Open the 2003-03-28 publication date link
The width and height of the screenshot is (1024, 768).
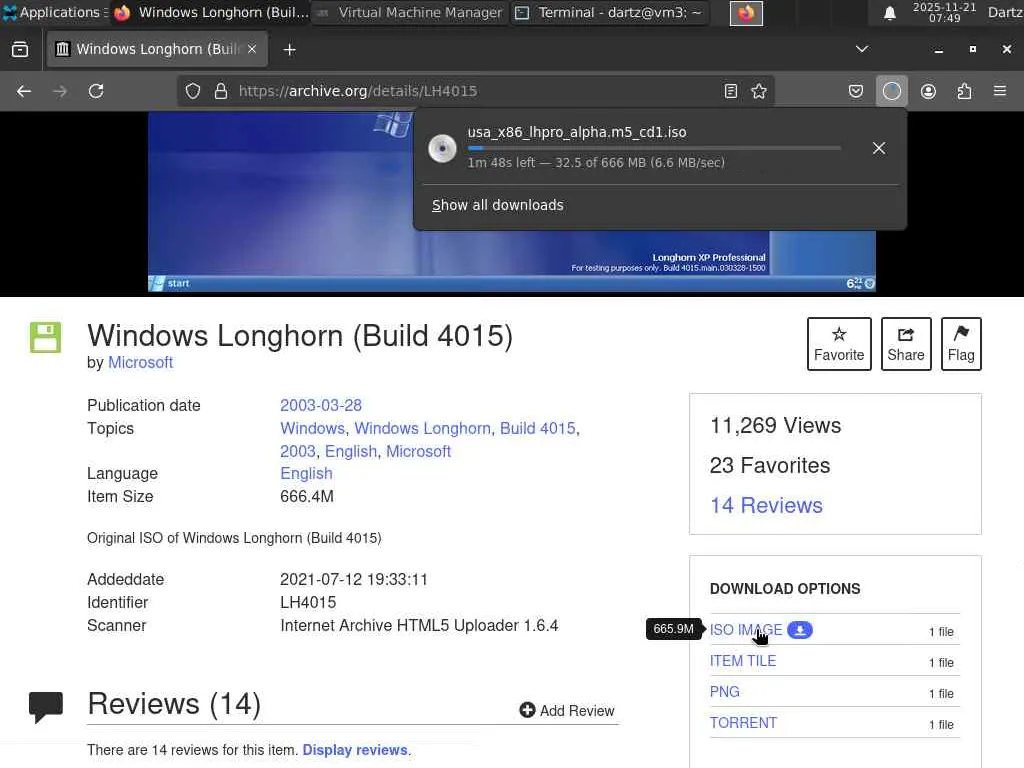(321, 406)
